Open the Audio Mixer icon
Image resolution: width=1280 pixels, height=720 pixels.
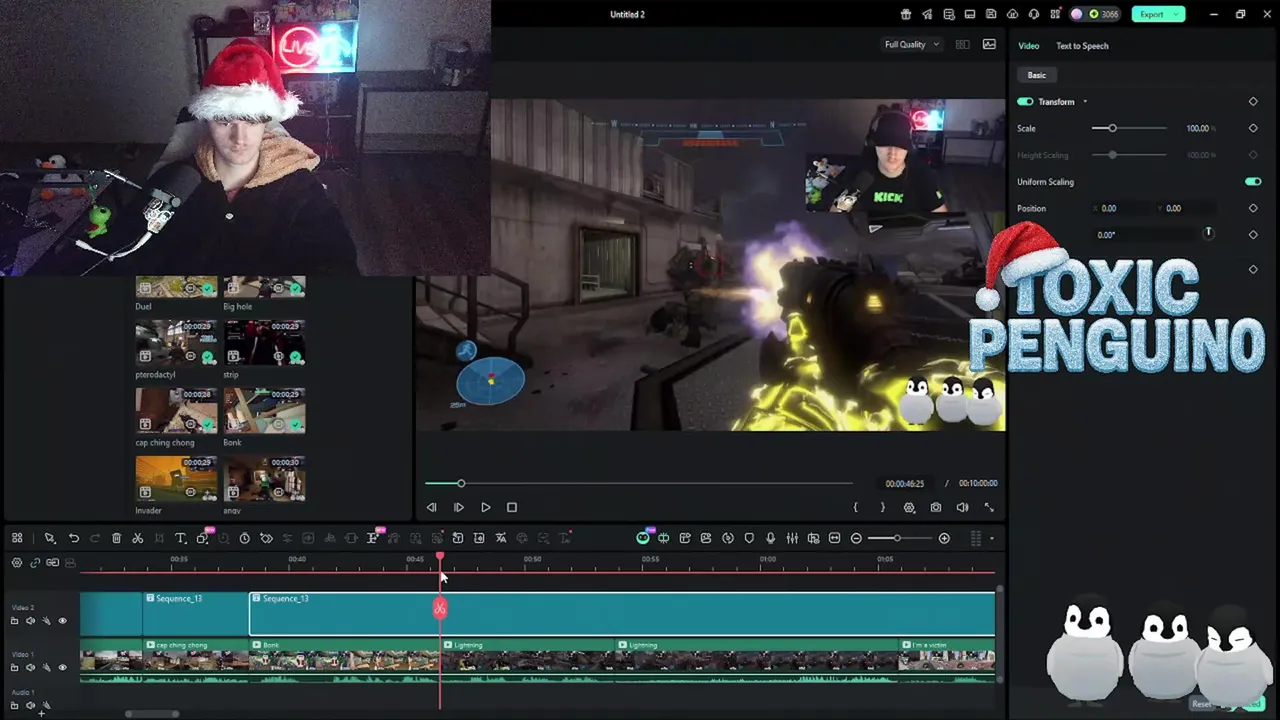[x=792, y=538]
